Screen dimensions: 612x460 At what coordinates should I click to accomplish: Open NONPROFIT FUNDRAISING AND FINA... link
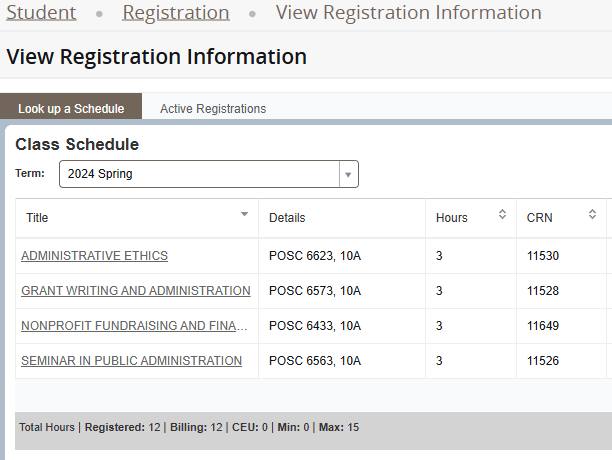click(x=134, y=326)
